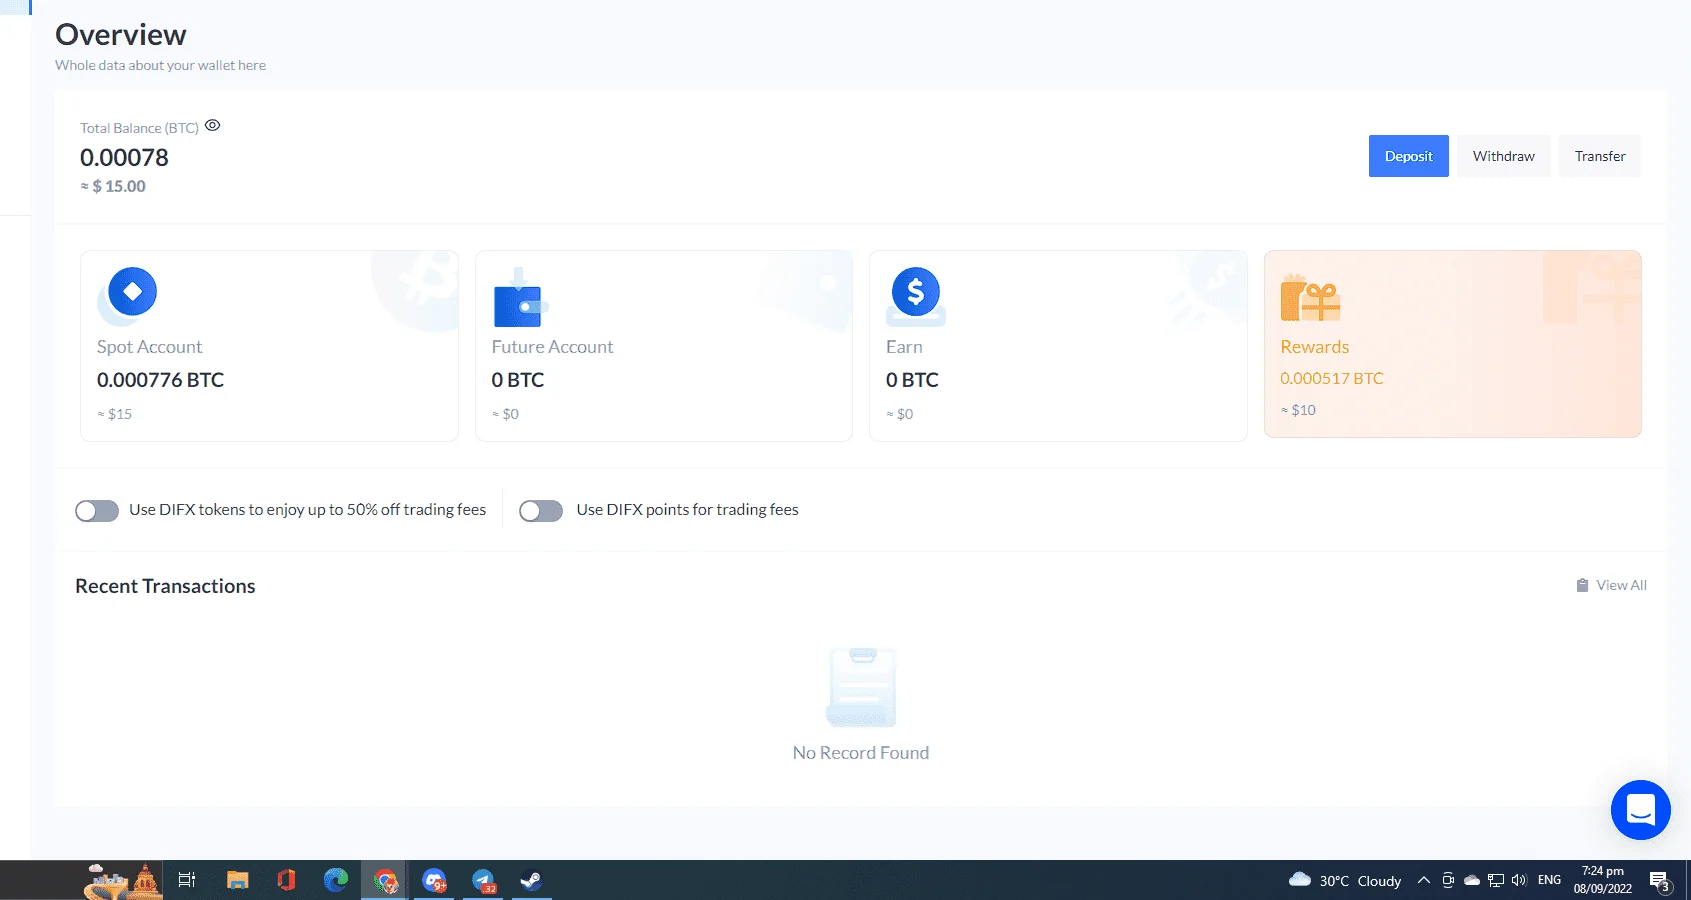Screen dimensions: 1691x900
Task: Enable DIFX tokens fee discount toggle
Action: [x=97, y=511]
